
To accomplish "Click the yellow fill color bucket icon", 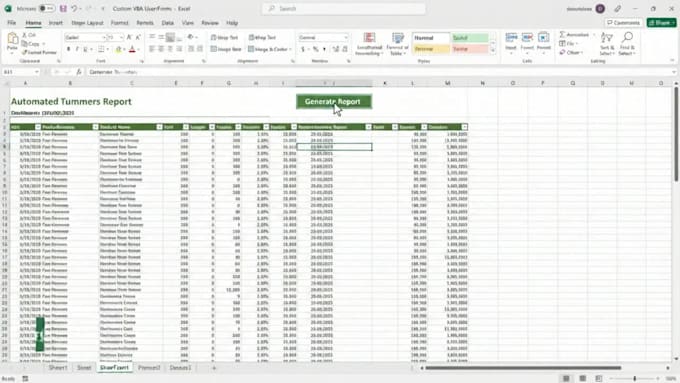I will point(118,49).
